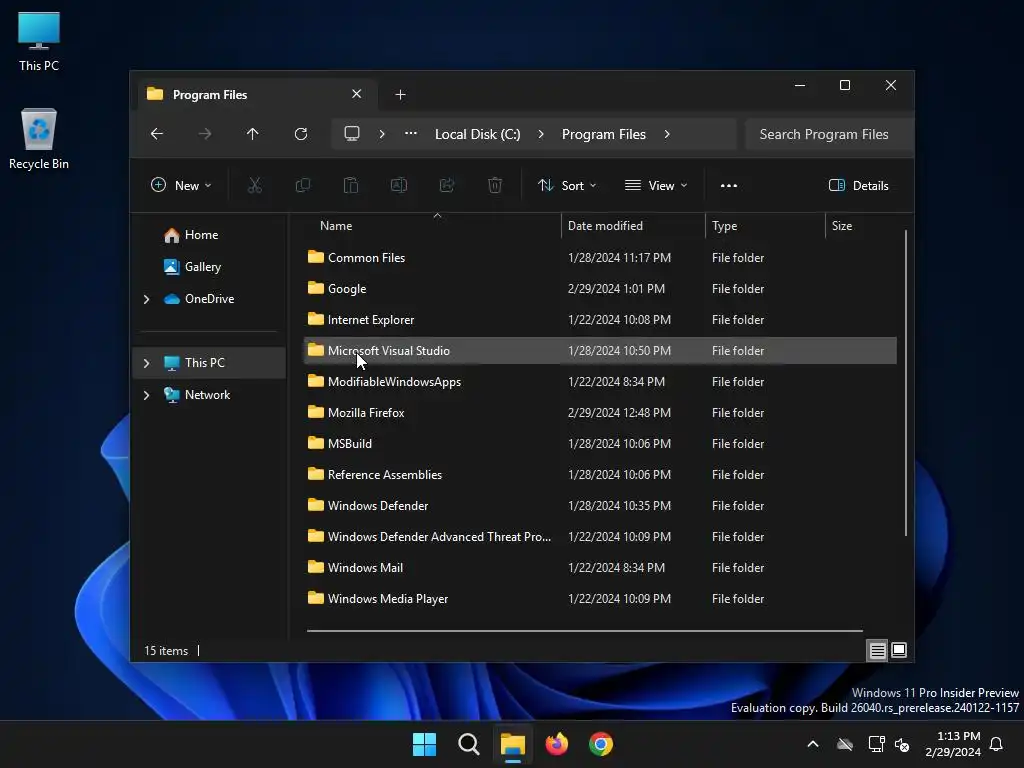This screenshot has height=768, width=1024.
Task: Select Recycle Bin desktop icon
Action: [x=39, y=138]
